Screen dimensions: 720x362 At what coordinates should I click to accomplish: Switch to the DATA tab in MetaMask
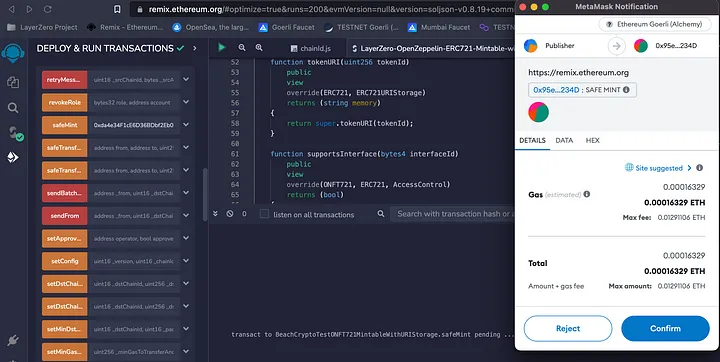click(x=564, y=141)
